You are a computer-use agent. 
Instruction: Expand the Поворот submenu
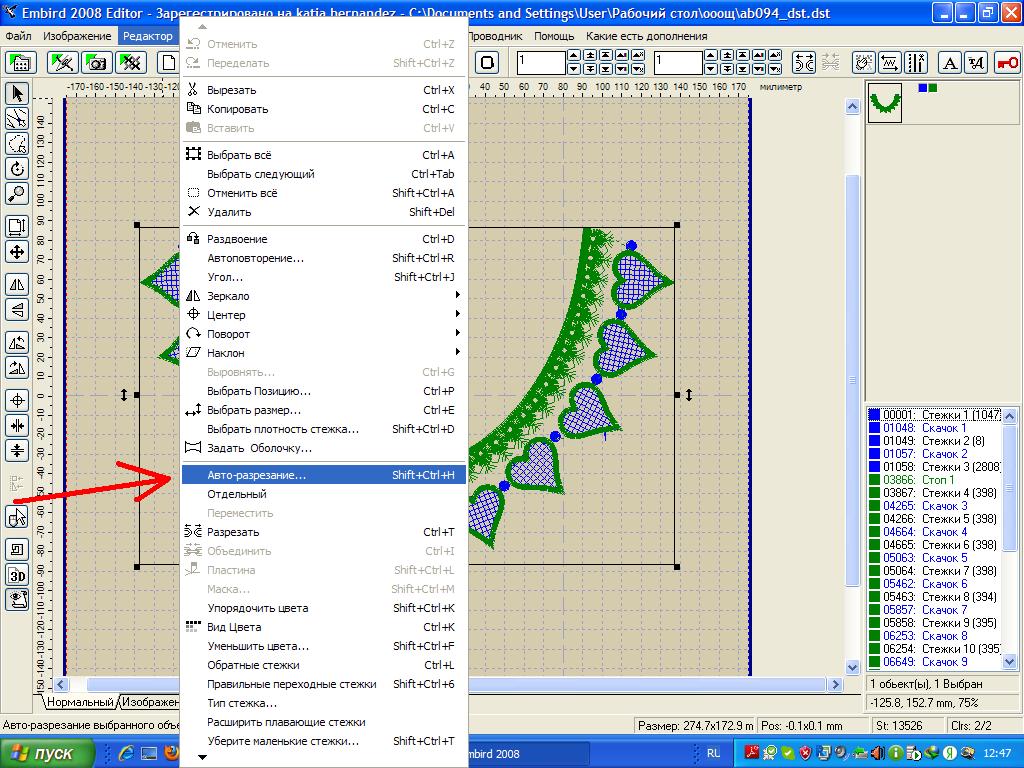320,334
